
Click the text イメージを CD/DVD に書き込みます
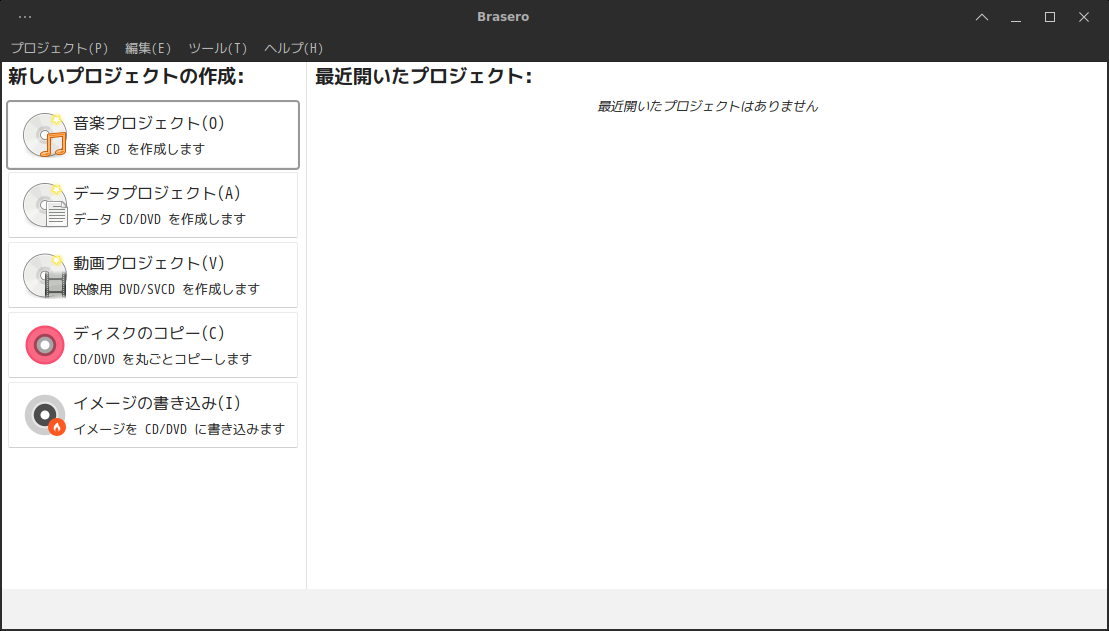pyautogui.click(x=179, y=429)
